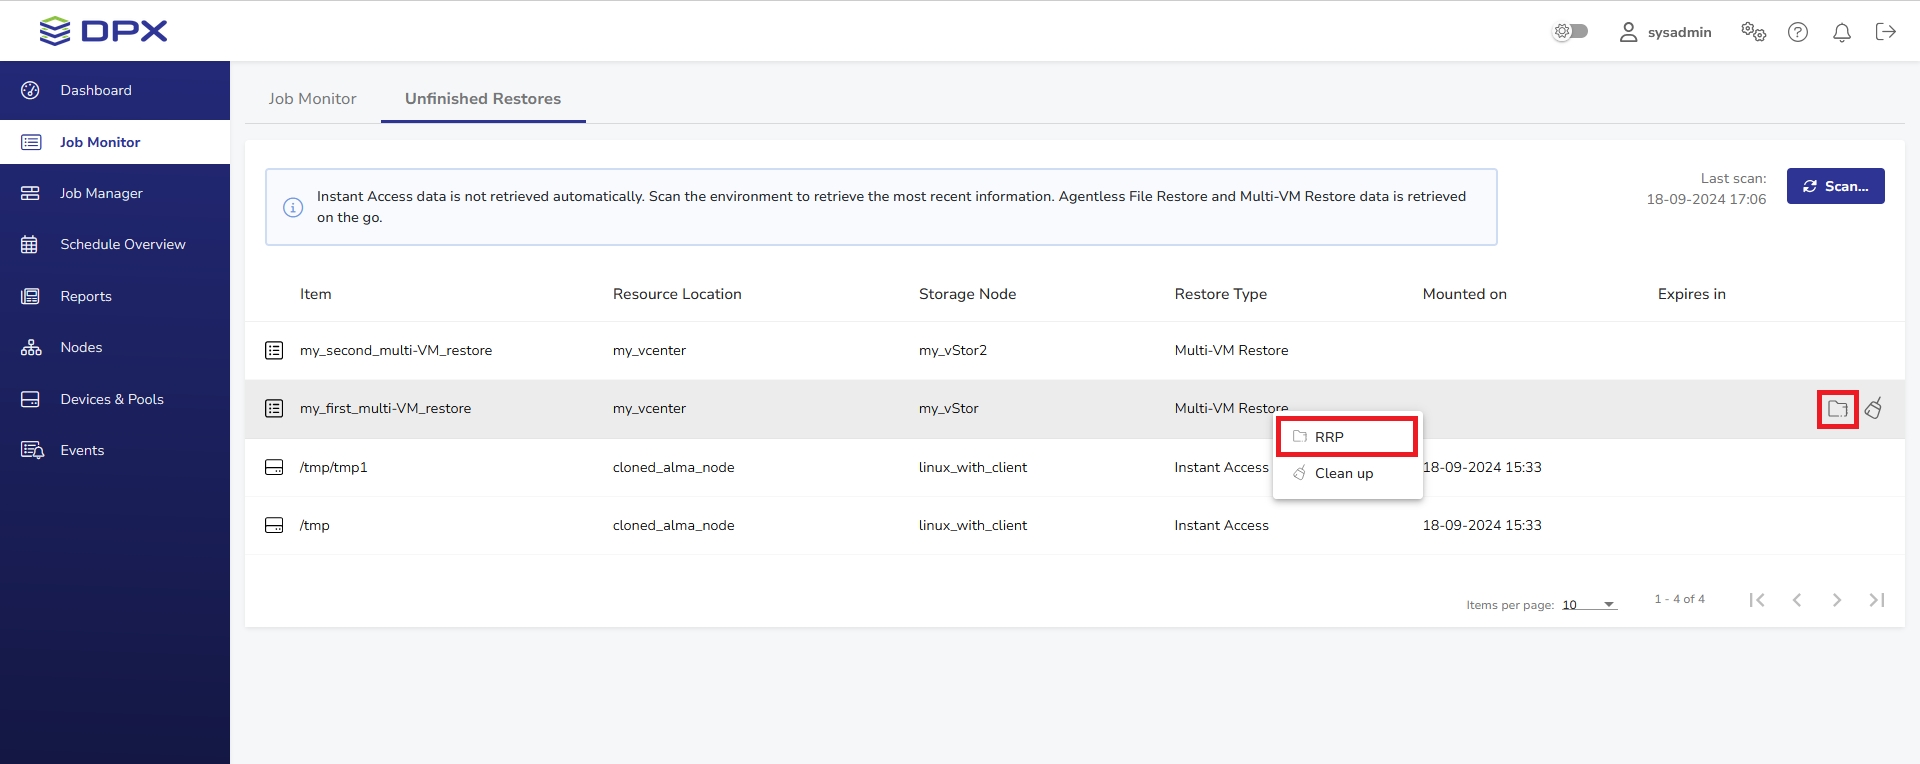1920x764 pixels.
Task: Click the DPX logo
Action: coord(103,31)
